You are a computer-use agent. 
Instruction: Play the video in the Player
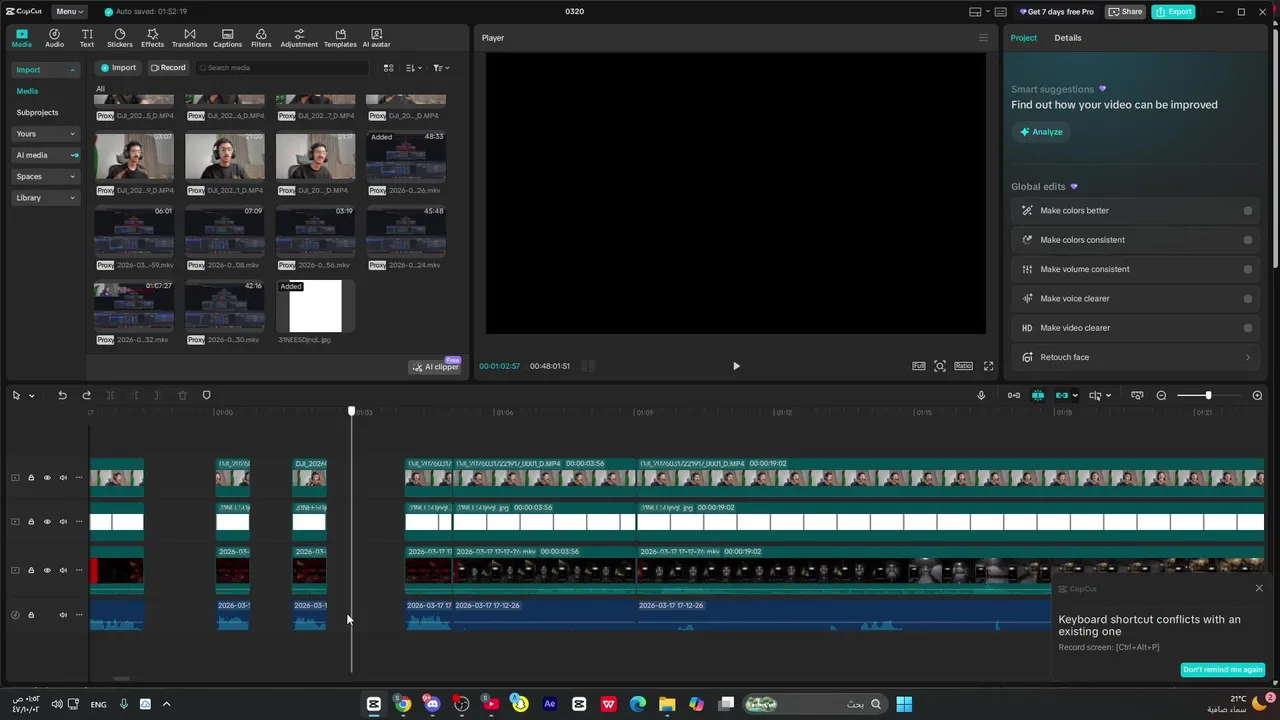[x=736, y=366]
